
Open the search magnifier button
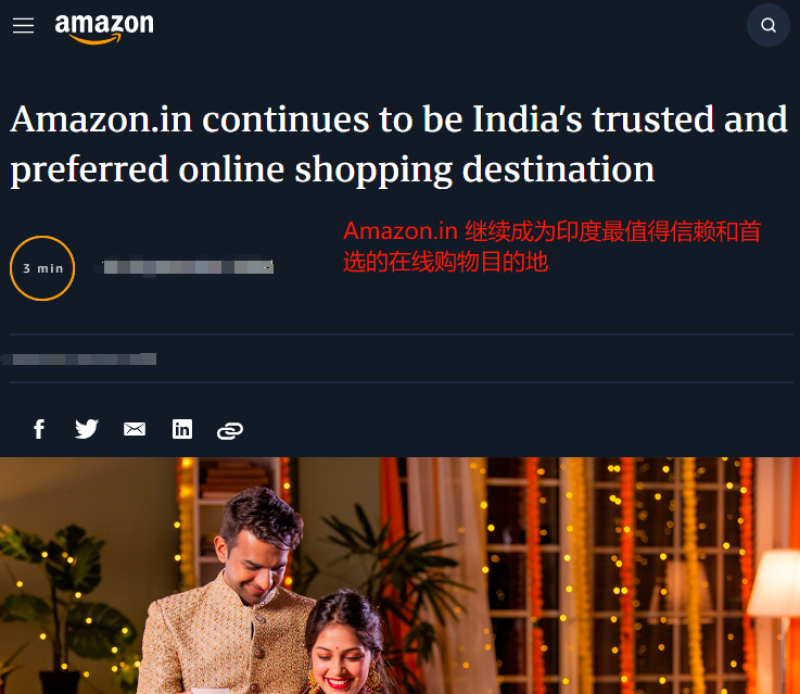[768, 25]
